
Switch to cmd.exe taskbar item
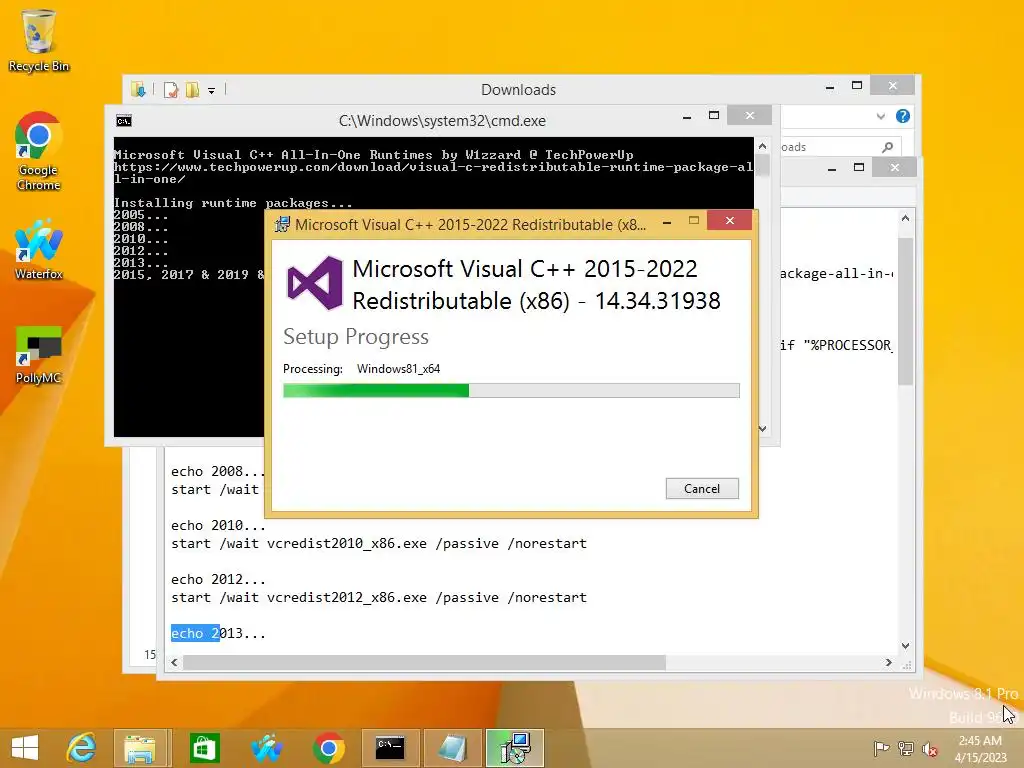pyautogui.click(x=390, y=748)
